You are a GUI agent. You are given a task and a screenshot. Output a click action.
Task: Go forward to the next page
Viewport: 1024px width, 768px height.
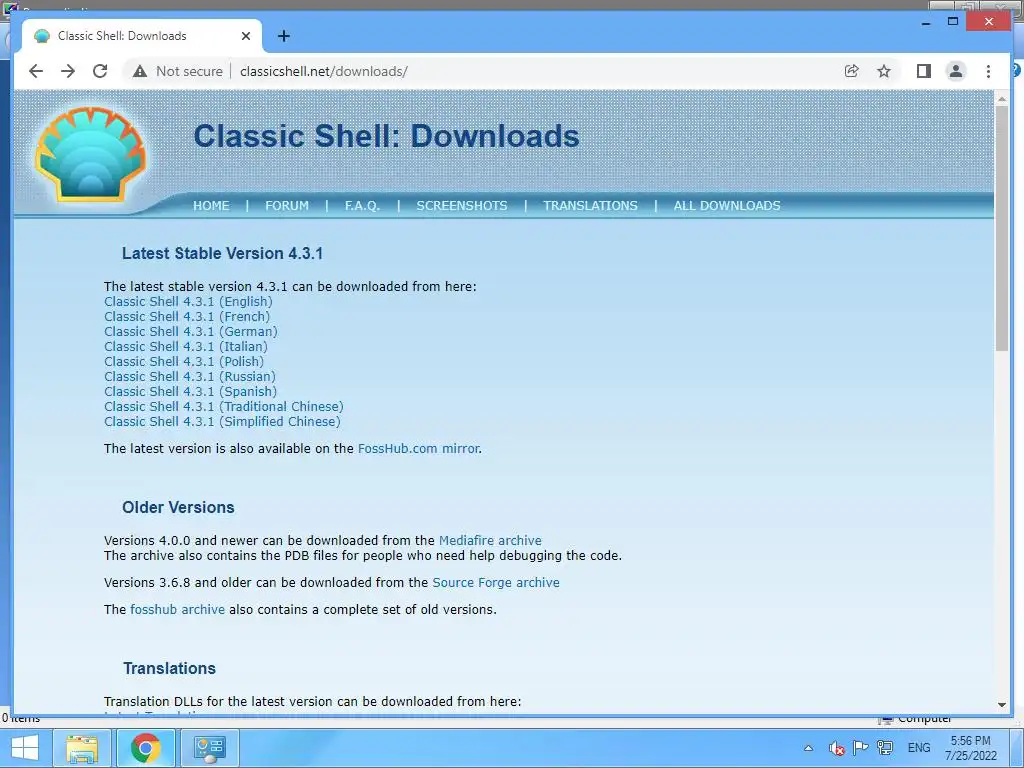pyautogui.click(x=68, y=71)
